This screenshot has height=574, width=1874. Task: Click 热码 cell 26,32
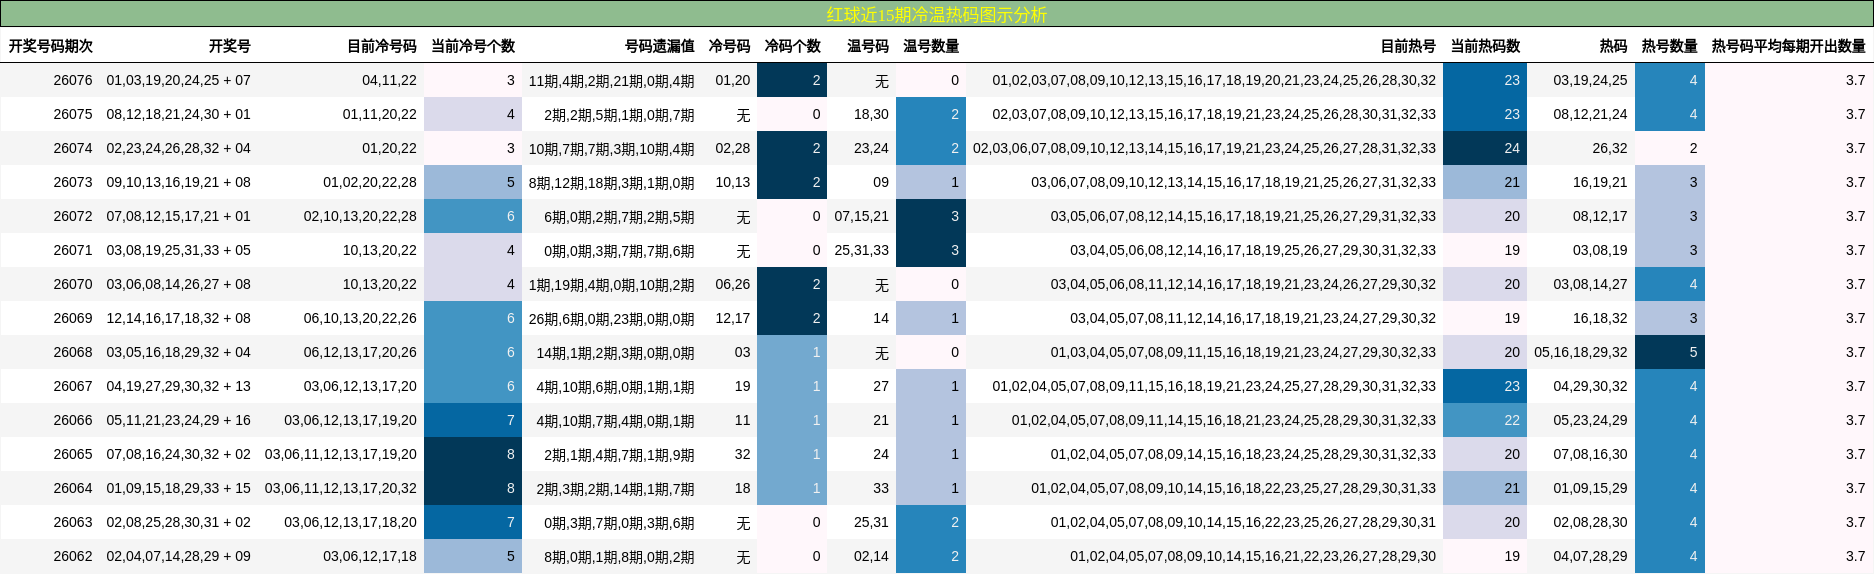click(1610, 148)
